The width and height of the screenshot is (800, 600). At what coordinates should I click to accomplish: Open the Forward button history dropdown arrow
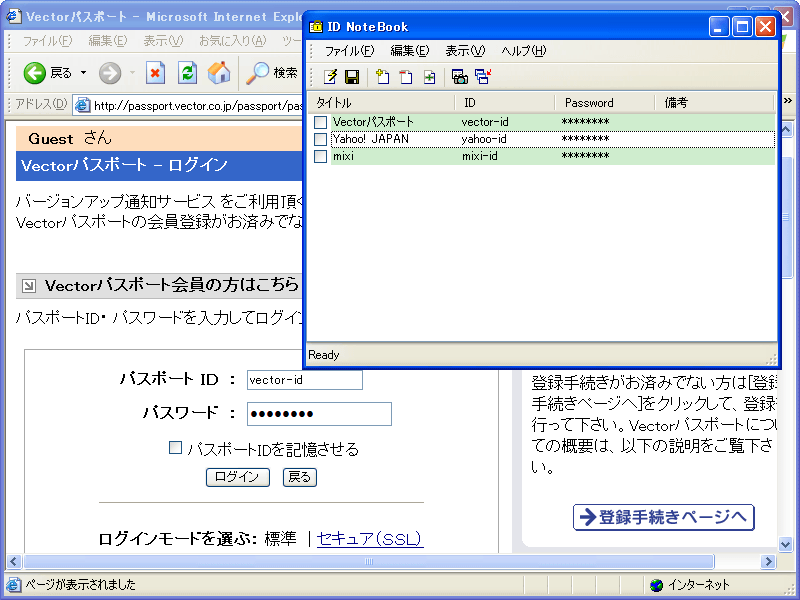(x=132, y=73)
